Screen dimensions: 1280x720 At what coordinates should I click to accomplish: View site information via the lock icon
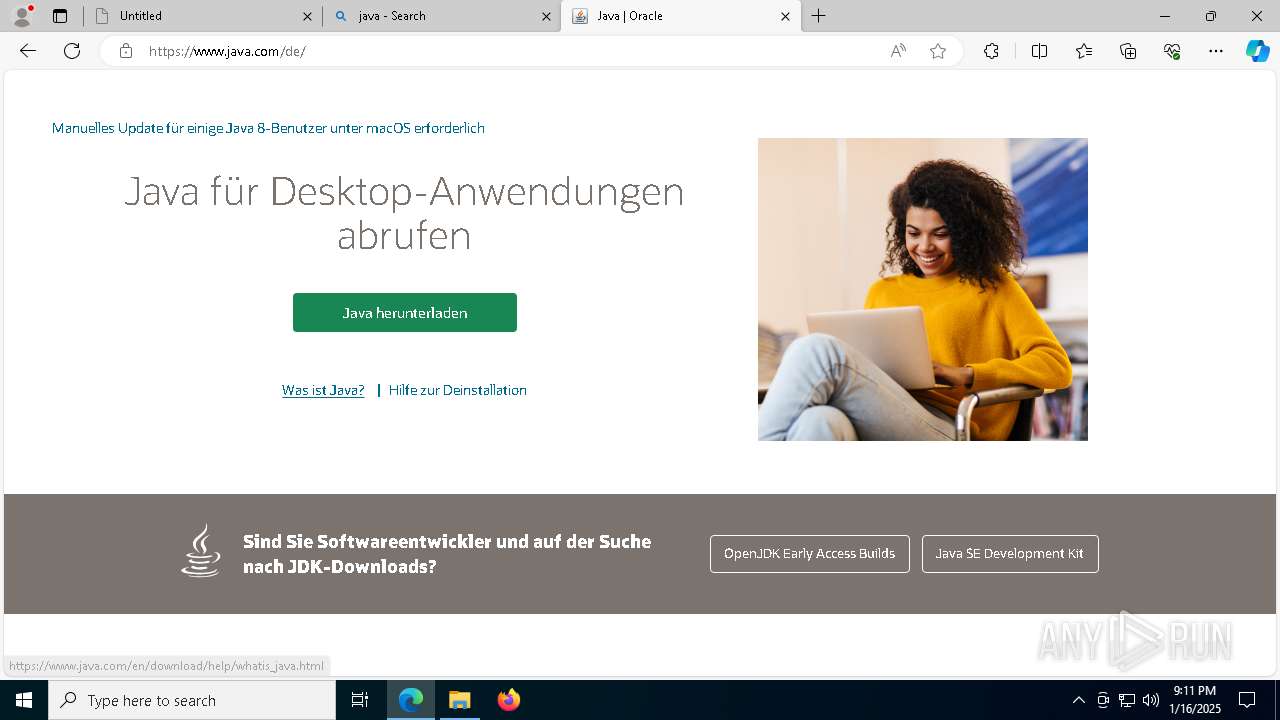(126, 51)
